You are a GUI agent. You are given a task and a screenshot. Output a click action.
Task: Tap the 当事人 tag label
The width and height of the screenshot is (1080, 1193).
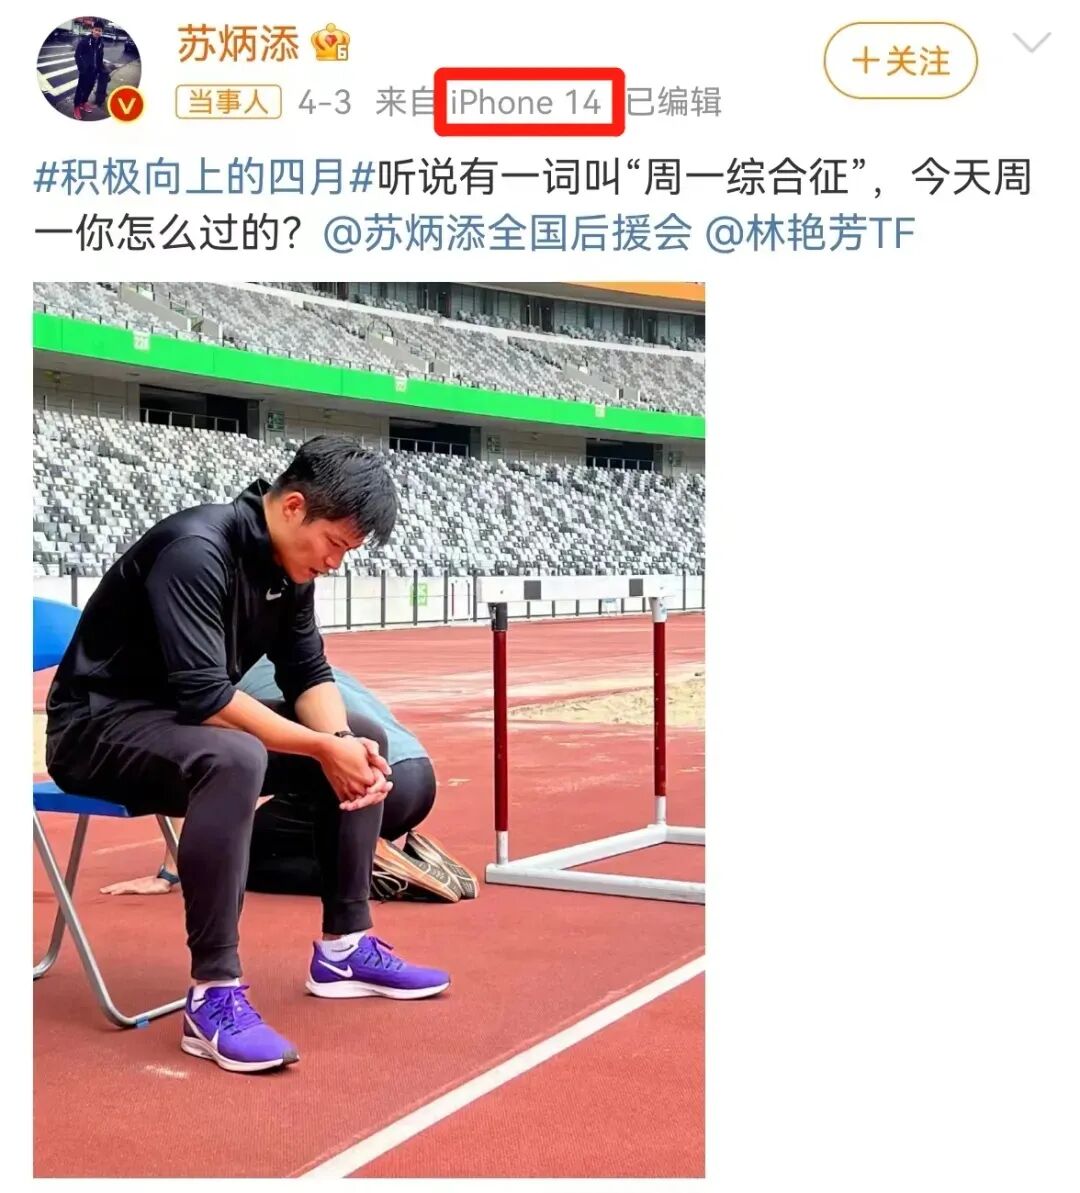click(x=228, y=101)
